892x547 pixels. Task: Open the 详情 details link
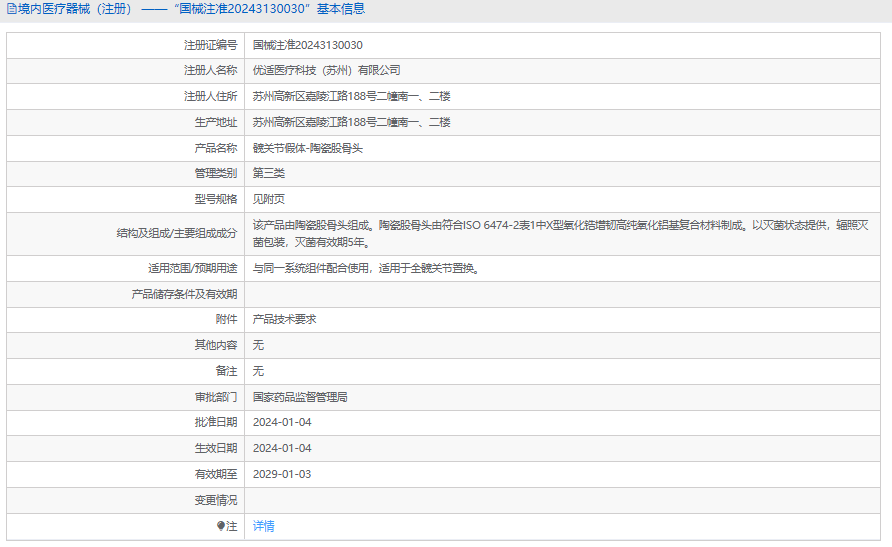tap(263, 526)
